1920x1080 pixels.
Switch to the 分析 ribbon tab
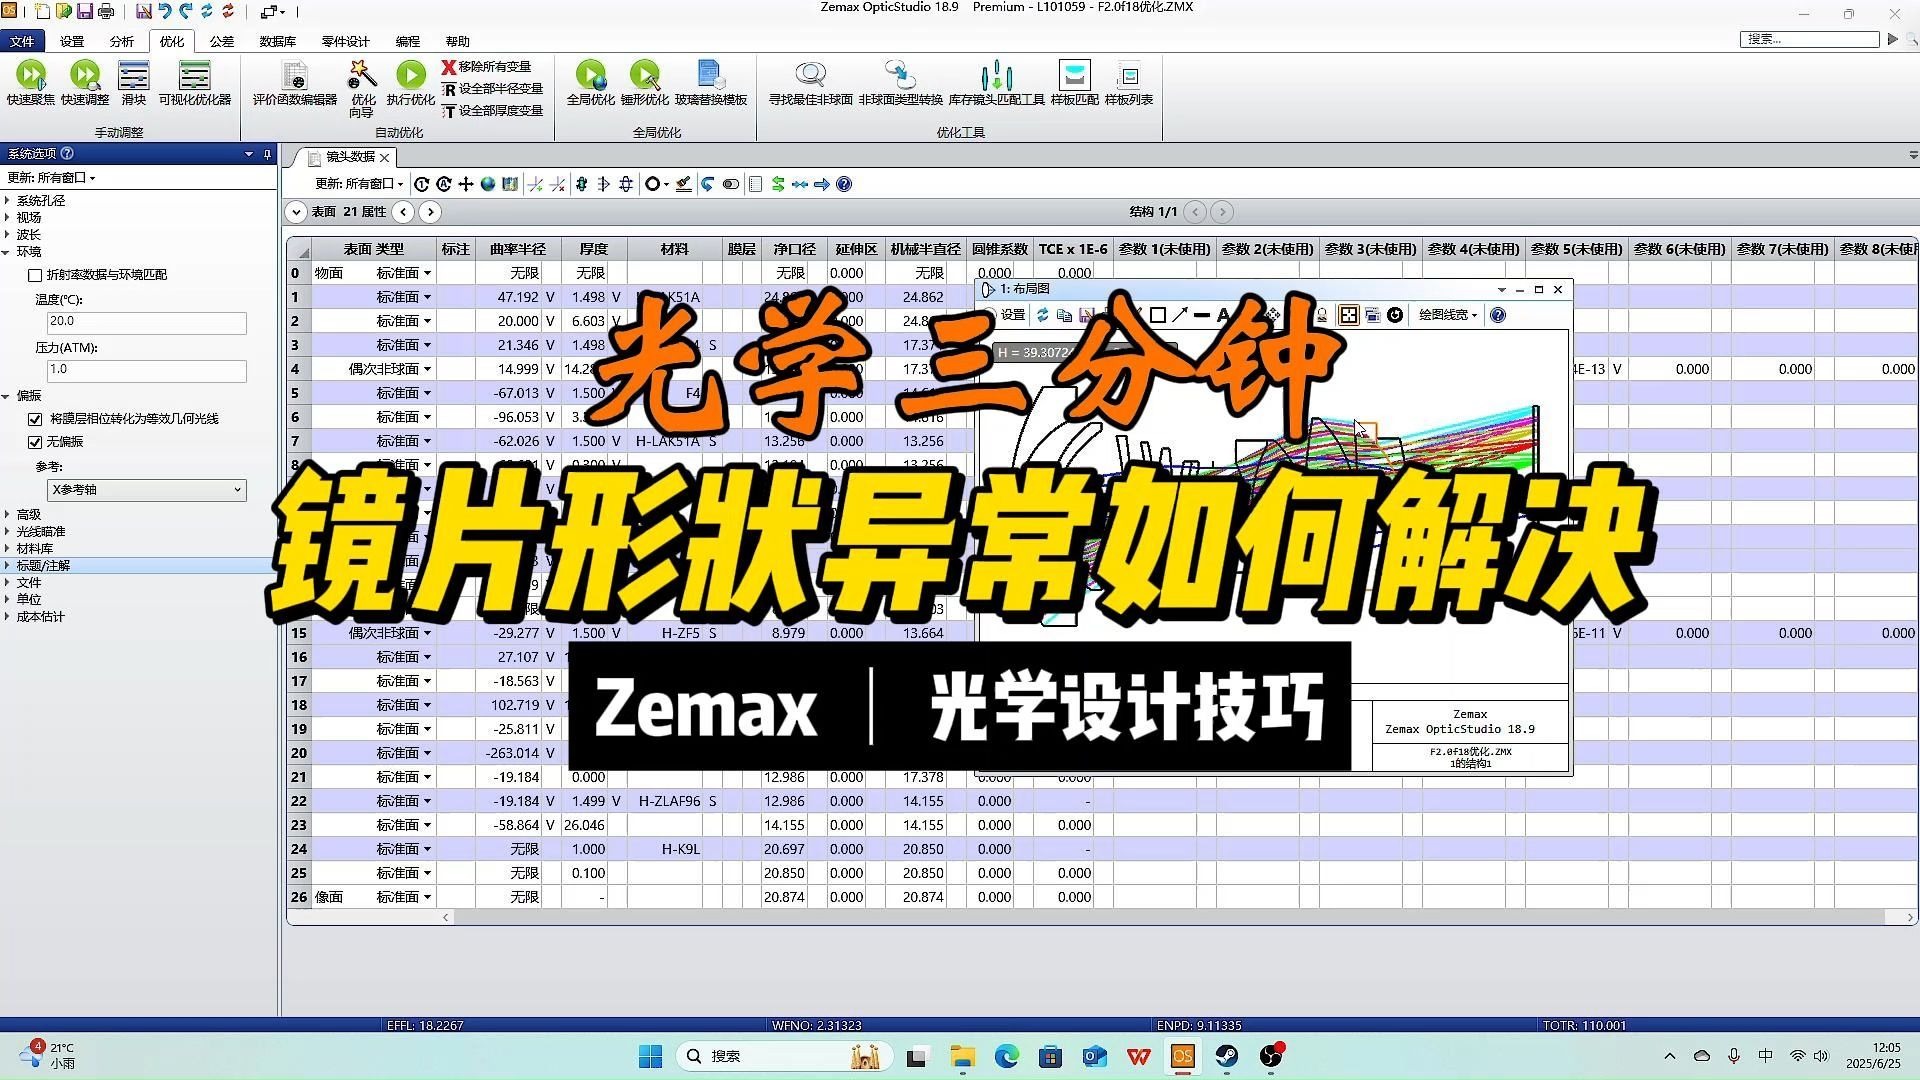tap(121, 41)
